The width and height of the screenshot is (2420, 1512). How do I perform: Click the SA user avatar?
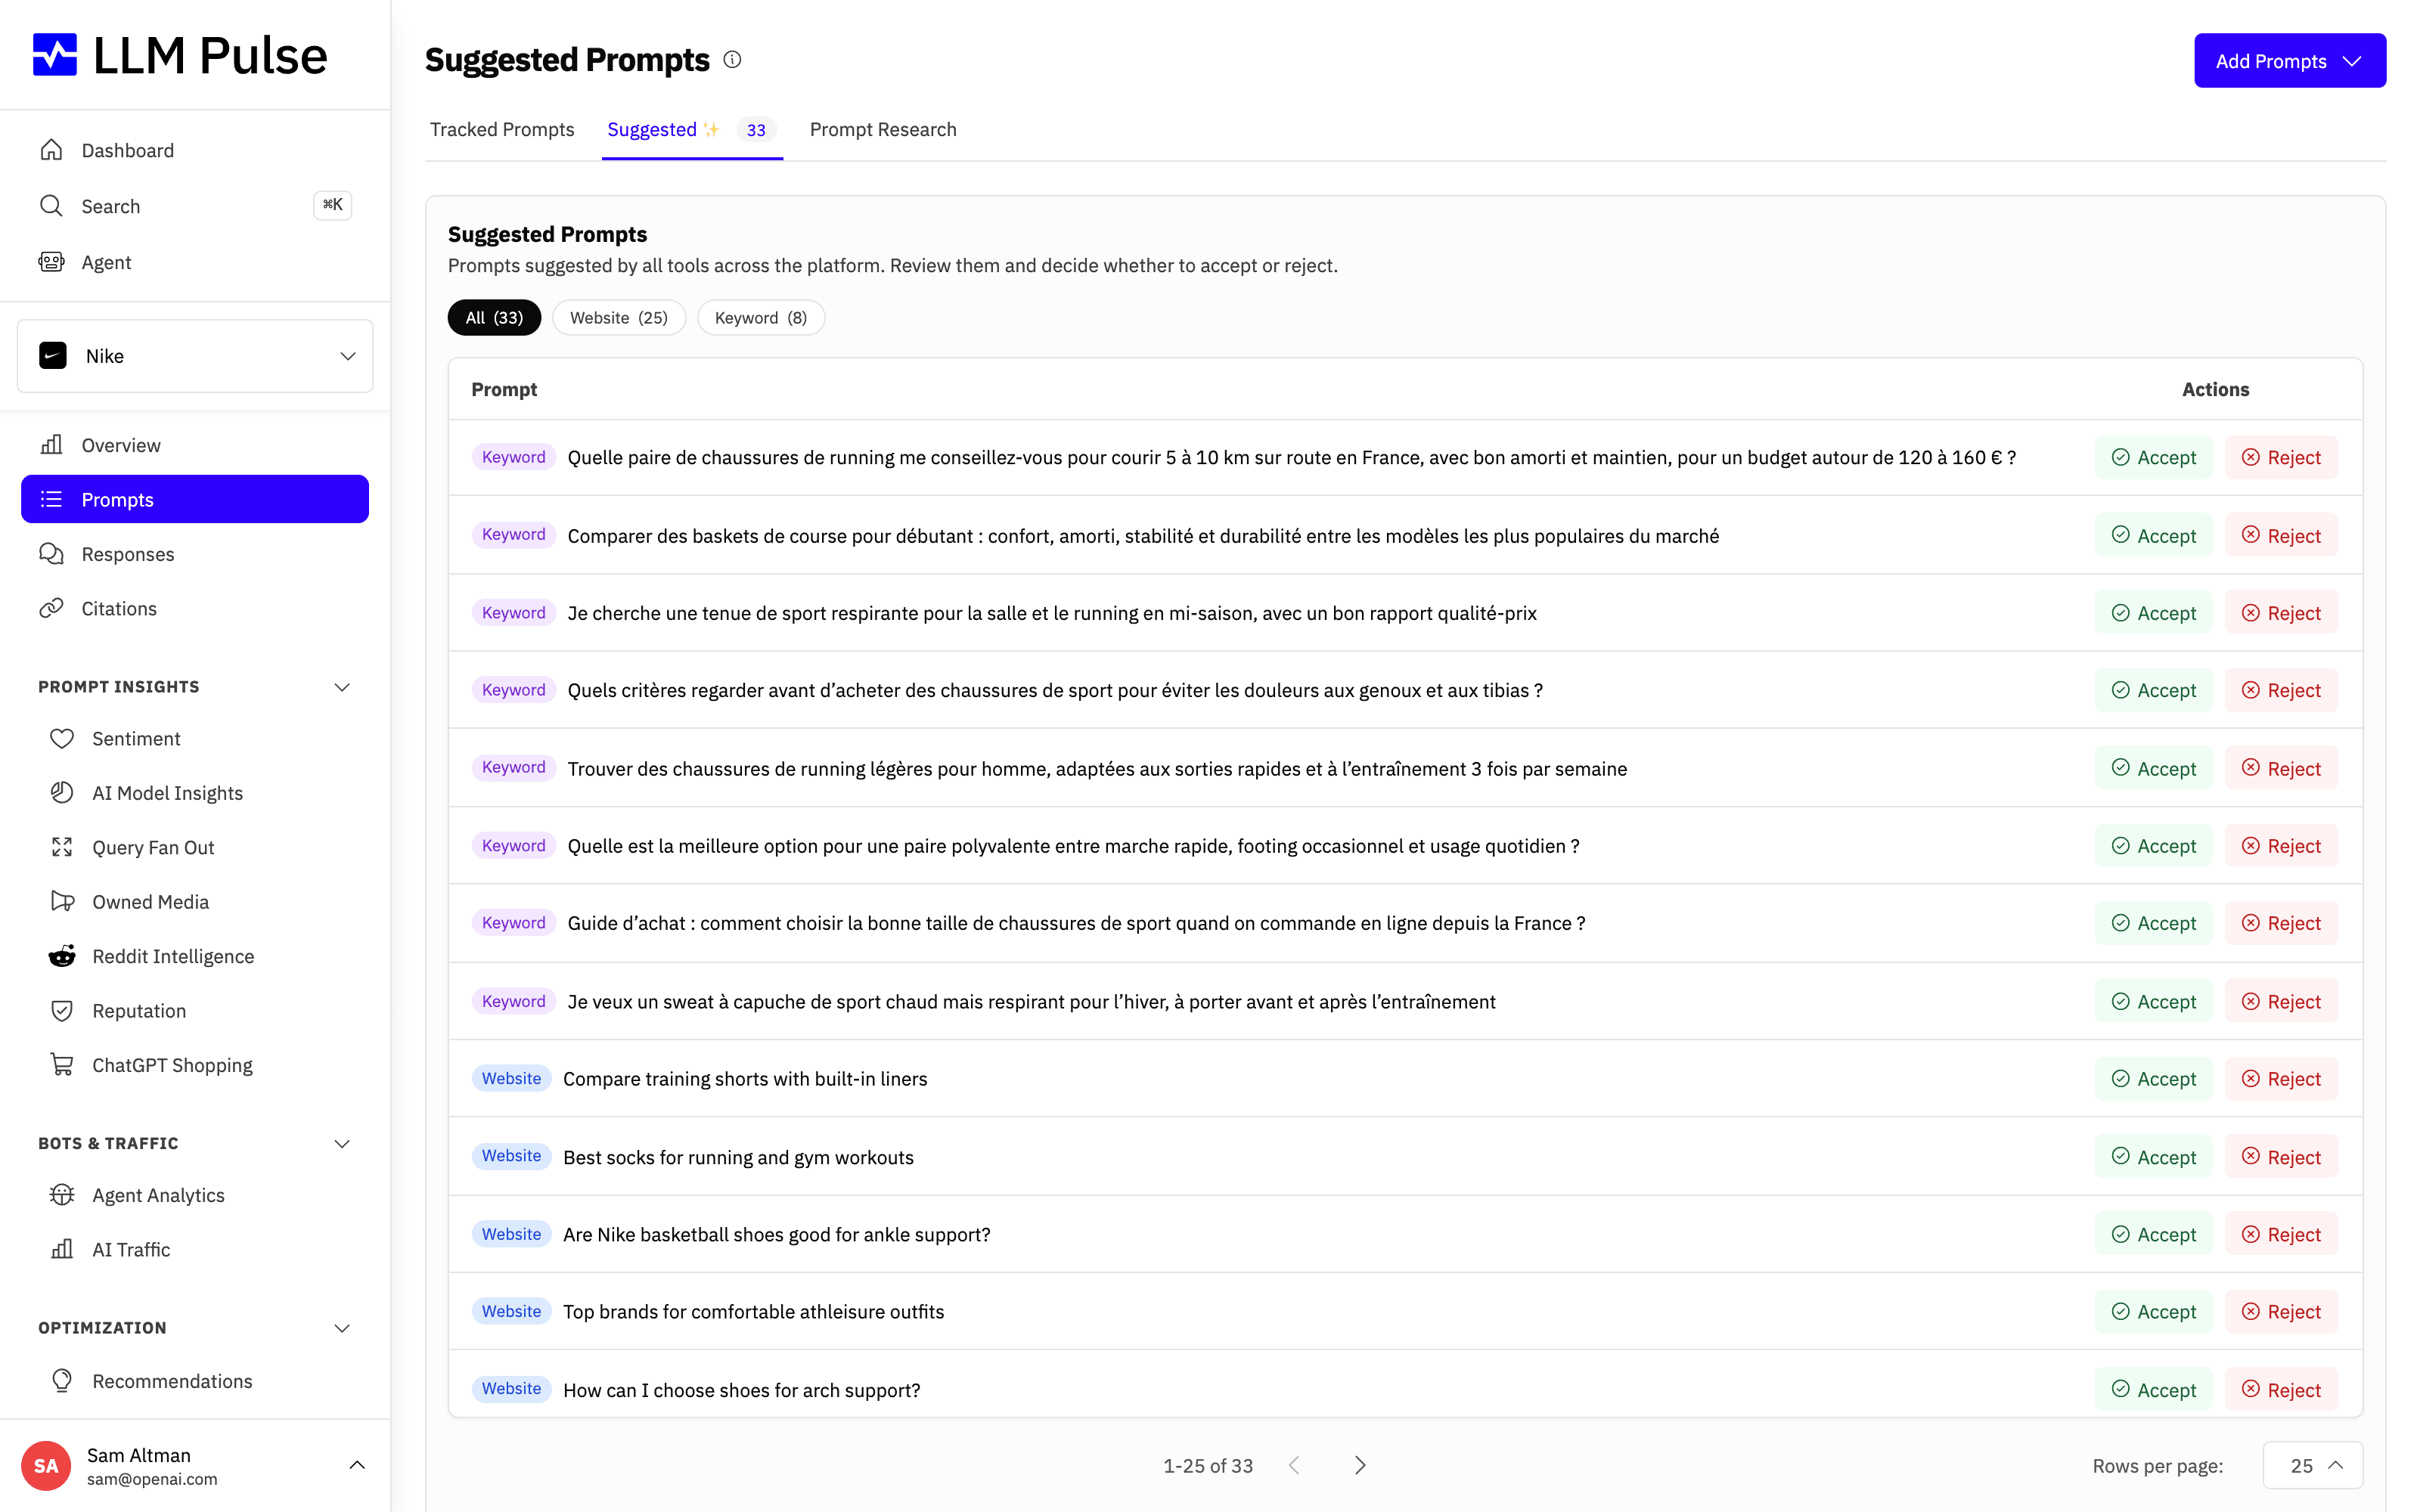[x=46, y=1466]
